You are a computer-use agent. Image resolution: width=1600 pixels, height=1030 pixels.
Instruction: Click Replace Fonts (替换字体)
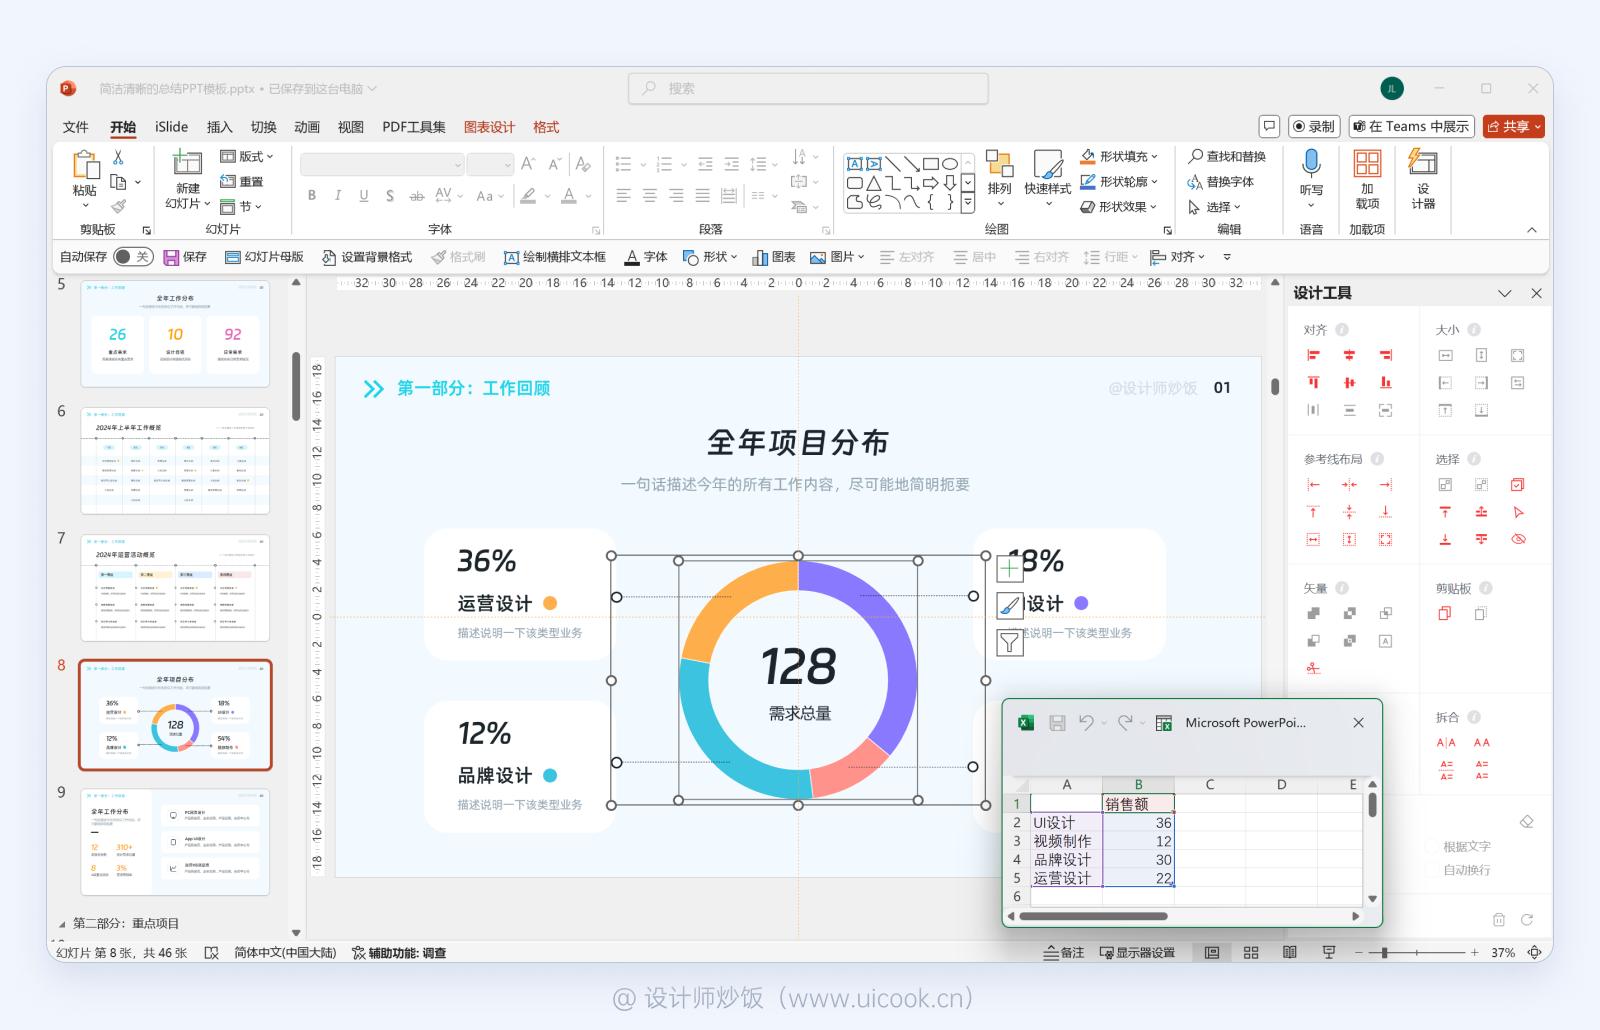point(1220,182)
